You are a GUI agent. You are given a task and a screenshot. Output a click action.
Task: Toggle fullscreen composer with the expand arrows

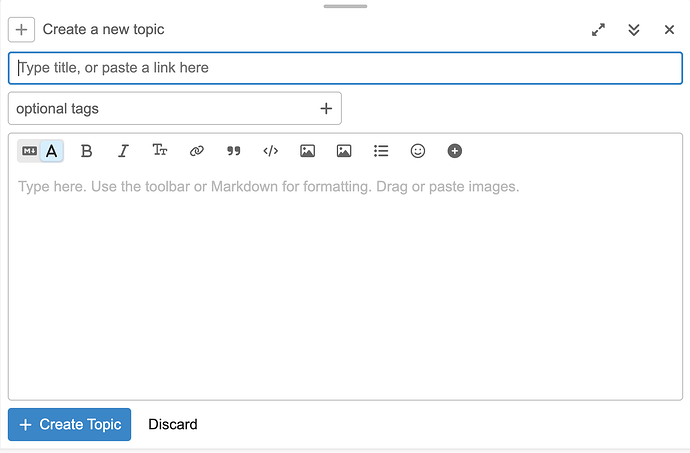tap(598, 30)
